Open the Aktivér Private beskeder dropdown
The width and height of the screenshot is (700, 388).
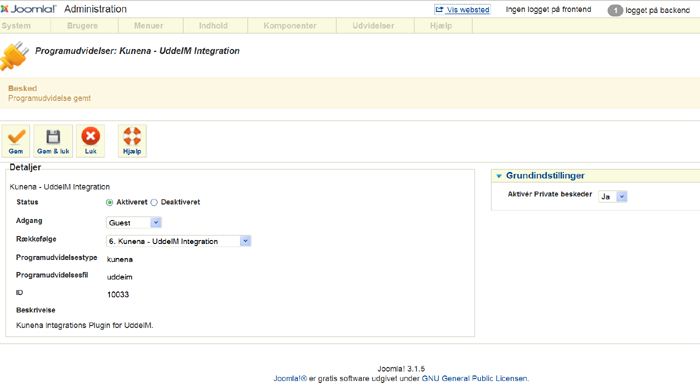(613, 196)
